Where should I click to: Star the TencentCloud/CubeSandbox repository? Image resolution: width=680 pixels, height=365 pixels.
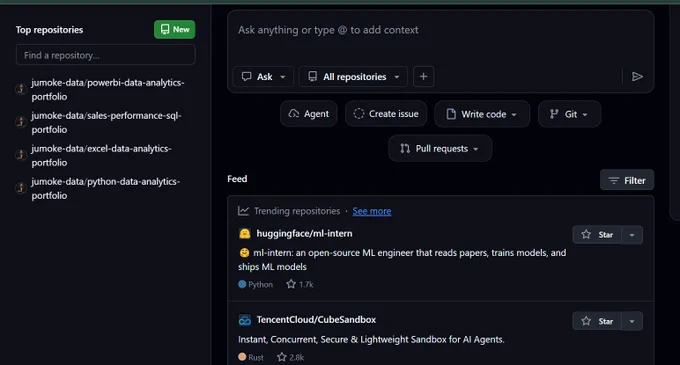click(597, 321)
